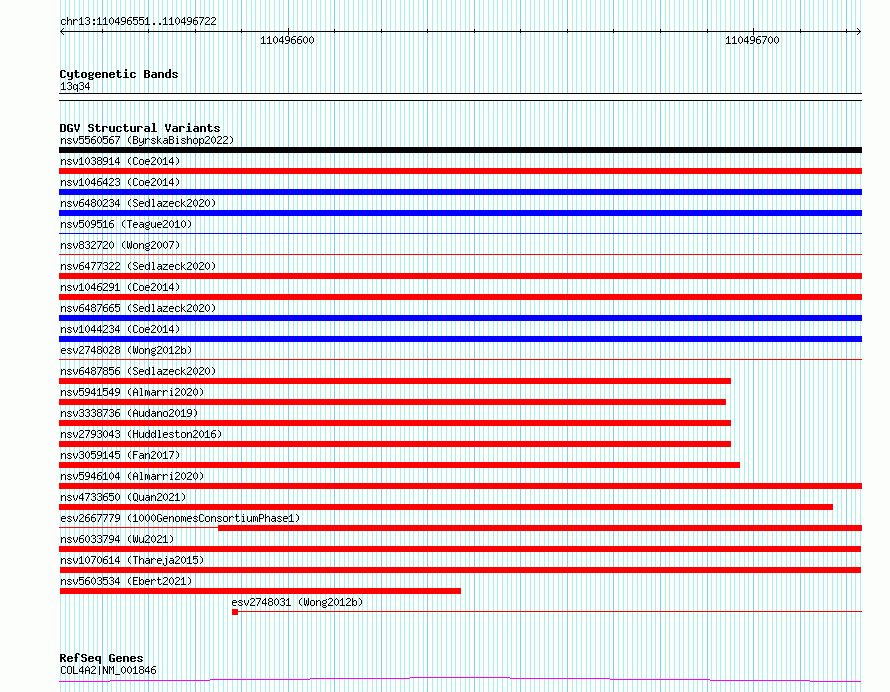Click the right scroll arrow on ruler
890x692 pixels.
(858, 31)
